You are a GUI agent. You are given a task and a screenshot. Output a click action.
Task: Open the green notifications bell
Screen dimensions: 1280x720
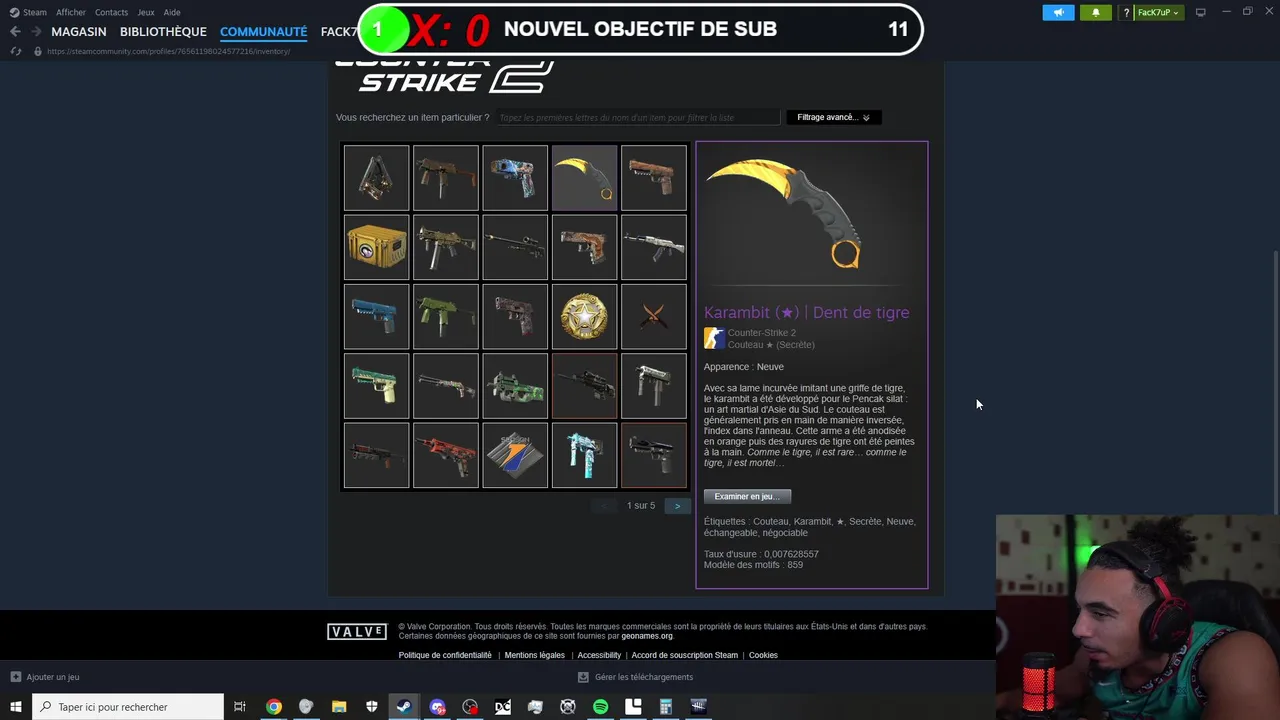(1096, 12)
